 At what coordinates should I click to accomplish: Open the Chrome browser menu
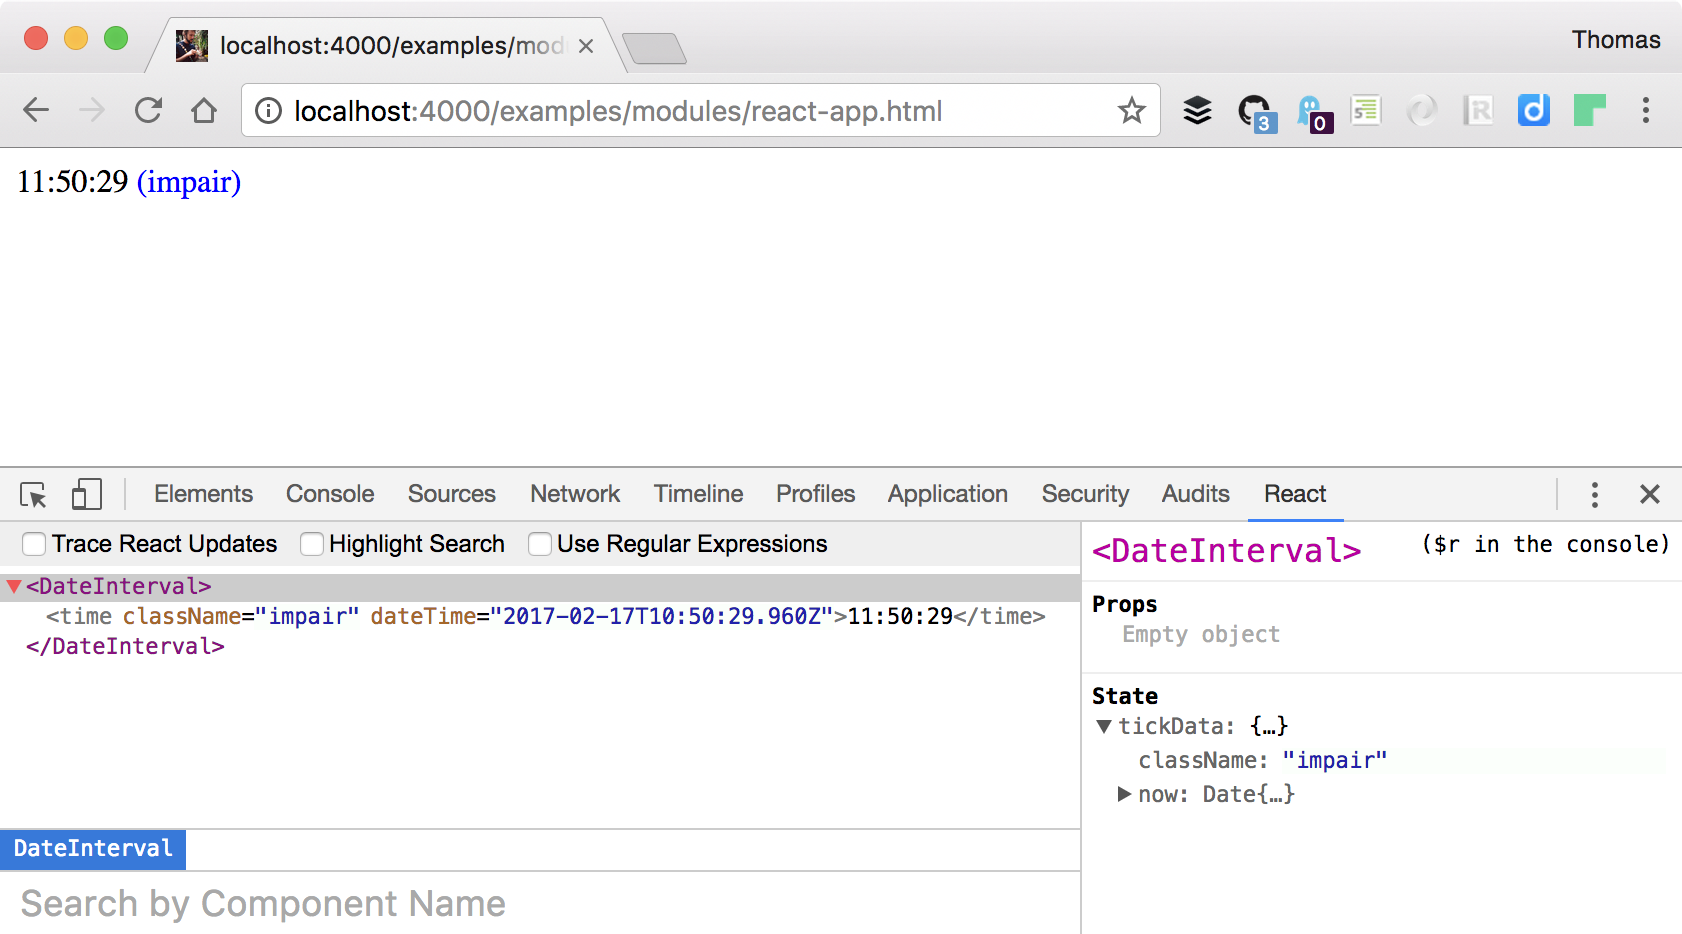[x=1646, y=110]
